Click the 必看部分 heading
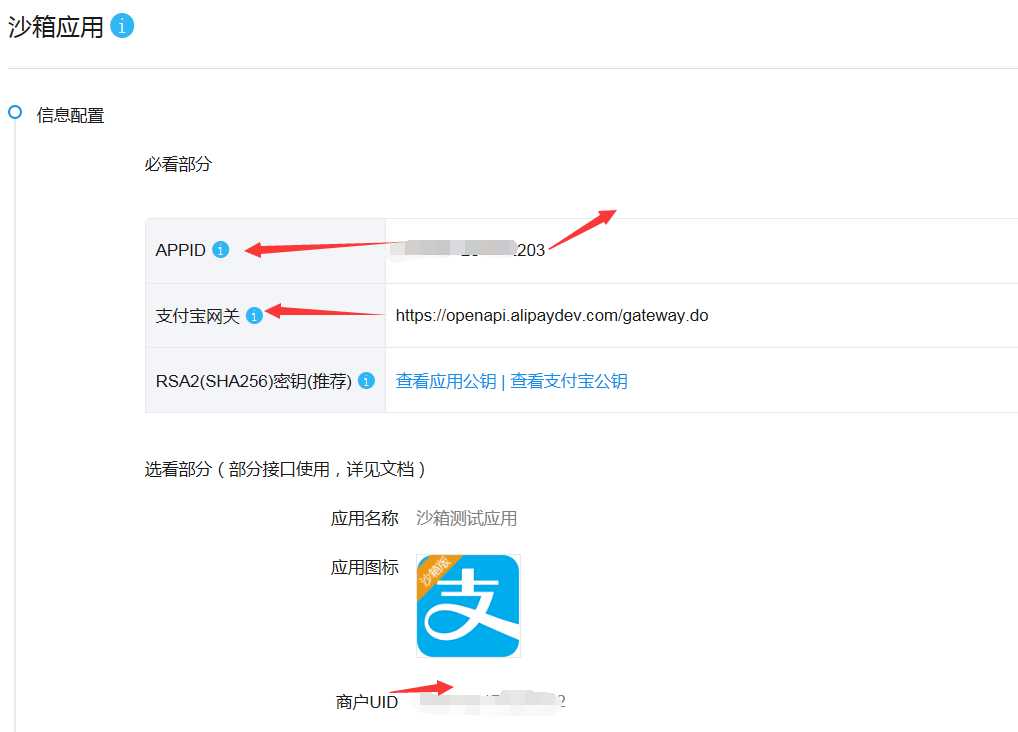 (178, 164)
